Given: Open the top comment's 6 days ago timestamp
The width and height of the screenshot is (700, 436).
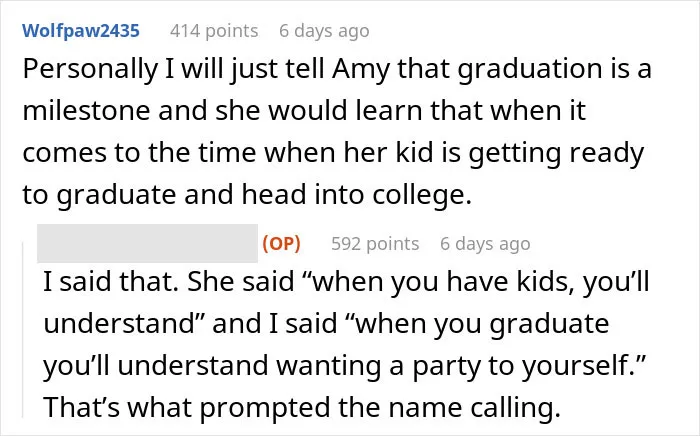Looking at the screenshot, I should [x=324, y=31].
